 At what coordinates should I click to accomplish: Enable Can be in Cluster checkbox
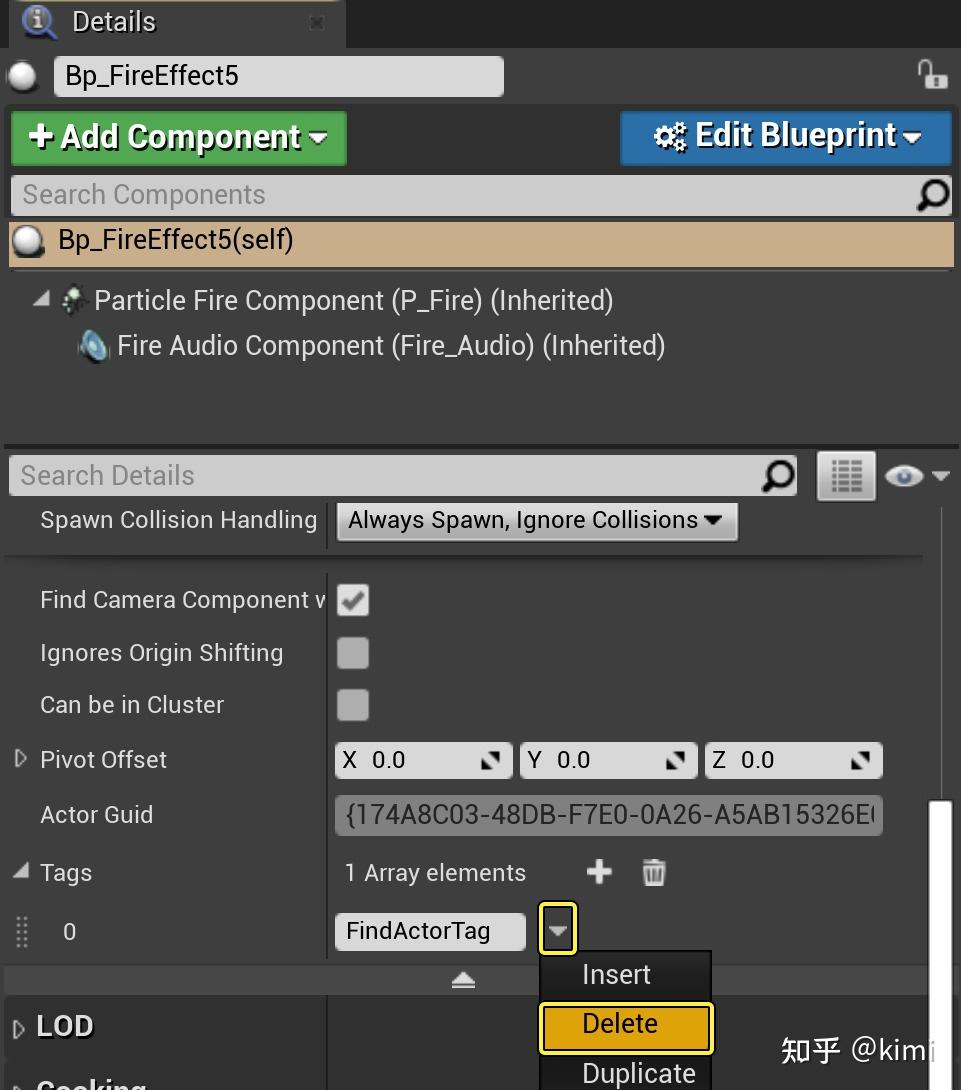[353, 705]
